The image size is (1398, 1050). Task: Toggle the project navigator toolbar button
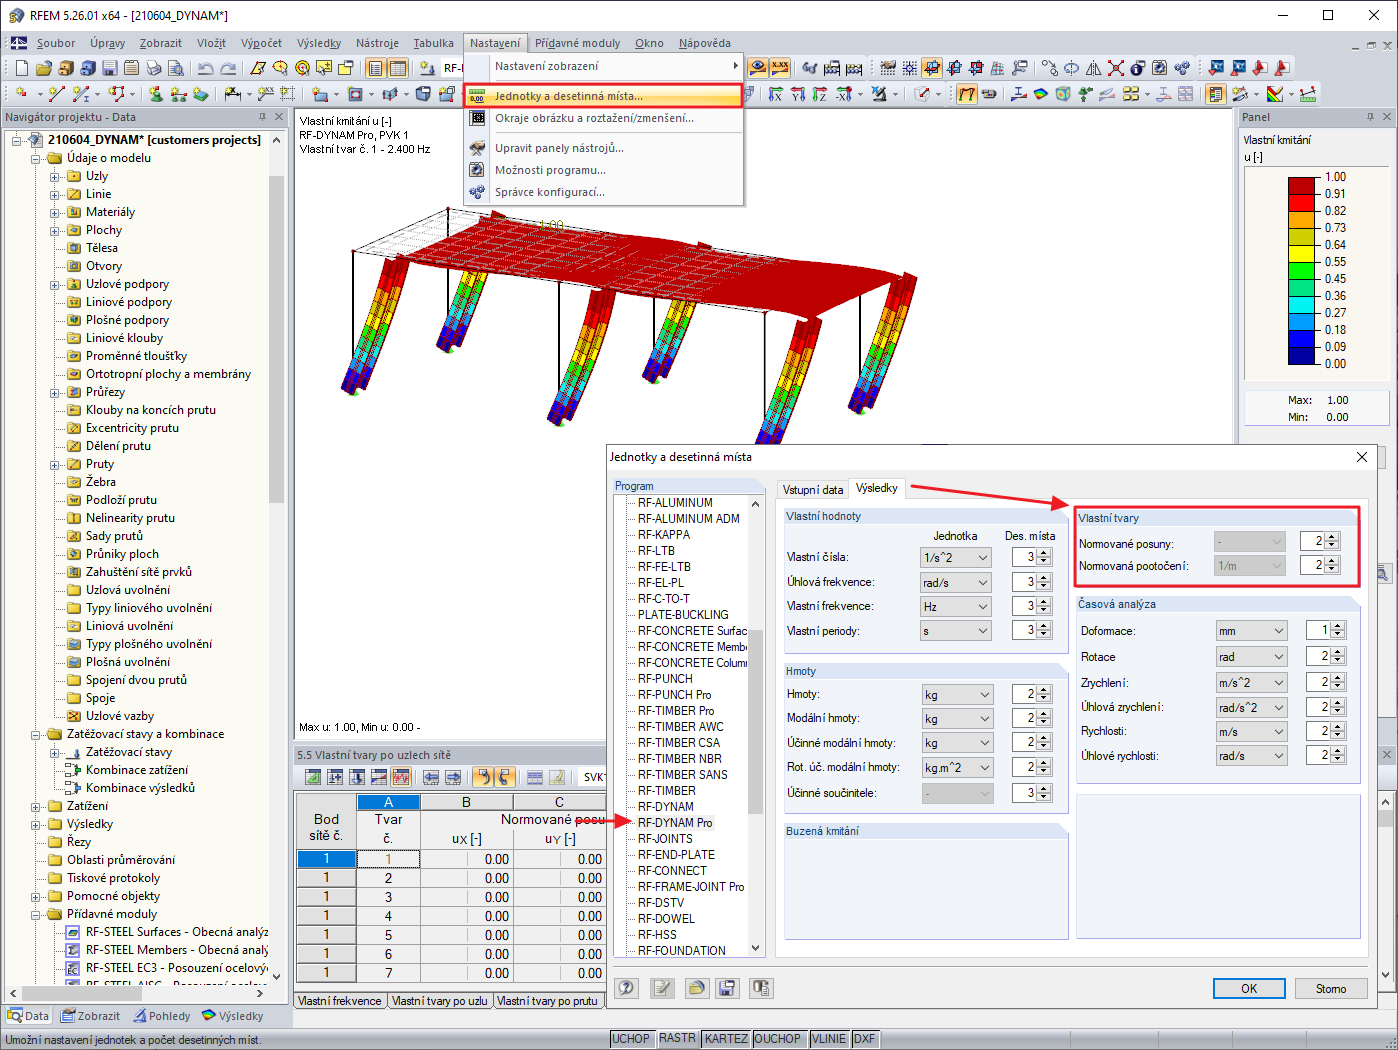point(375,68)
